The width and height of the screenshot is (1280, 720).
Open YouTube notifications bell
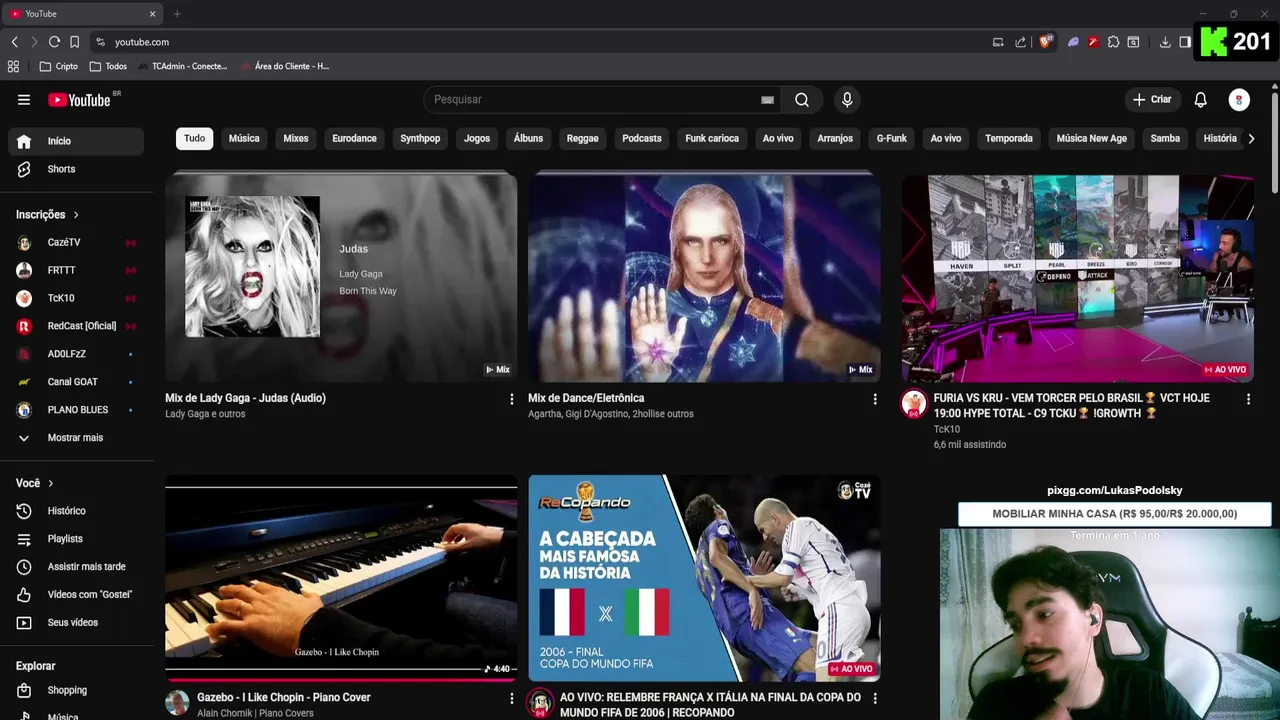tap(1201, 99)
